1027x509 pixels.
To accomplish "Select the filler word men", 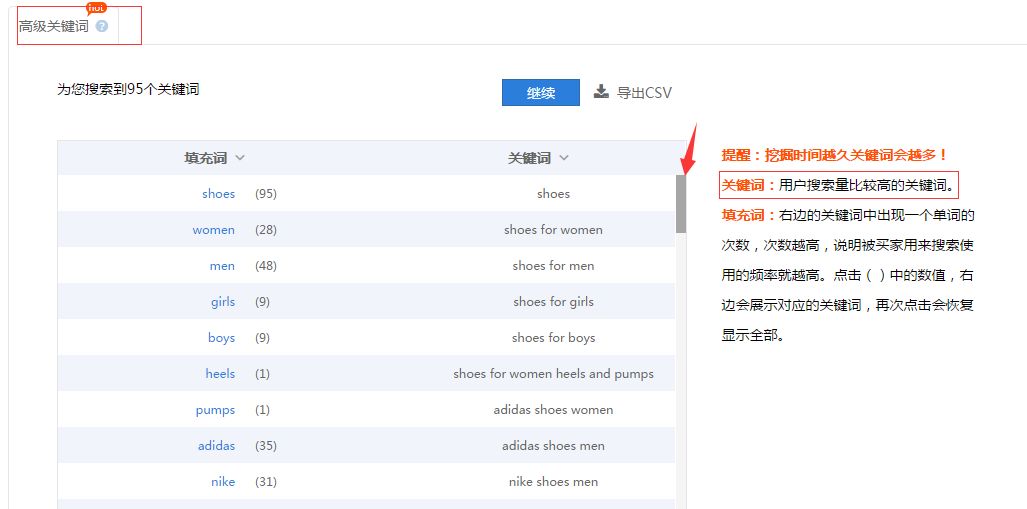I will [222, 266].
